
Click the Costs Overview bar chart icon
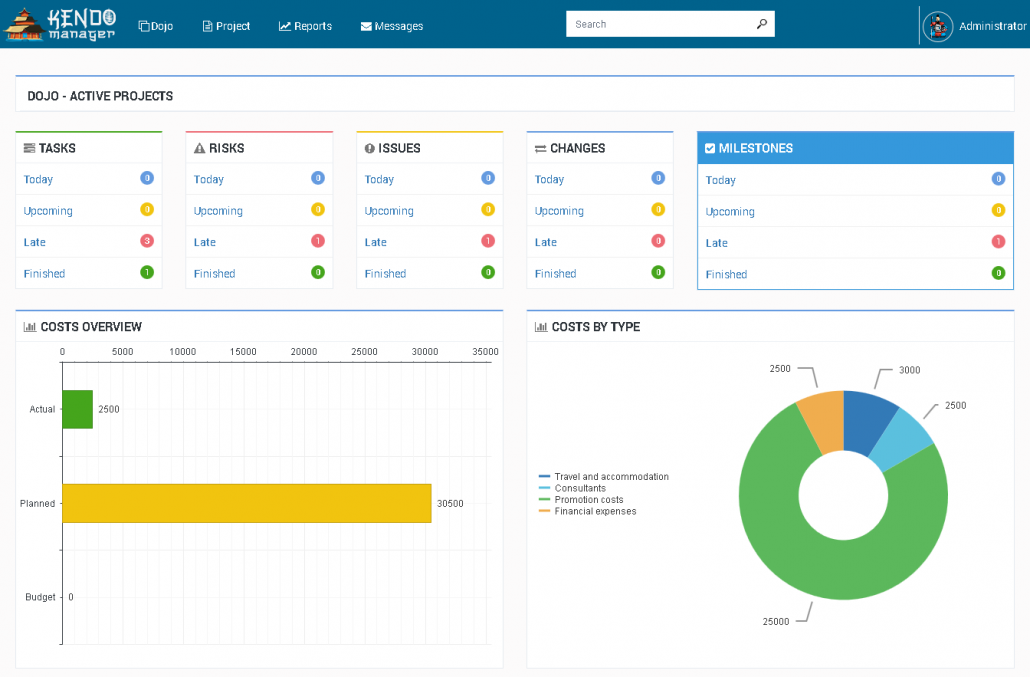tap(30, 327)
